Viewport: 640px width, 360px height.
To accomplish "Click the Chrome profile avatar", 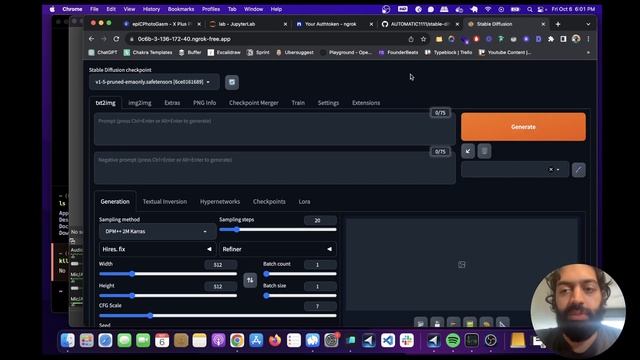I will tap(576, 39).
